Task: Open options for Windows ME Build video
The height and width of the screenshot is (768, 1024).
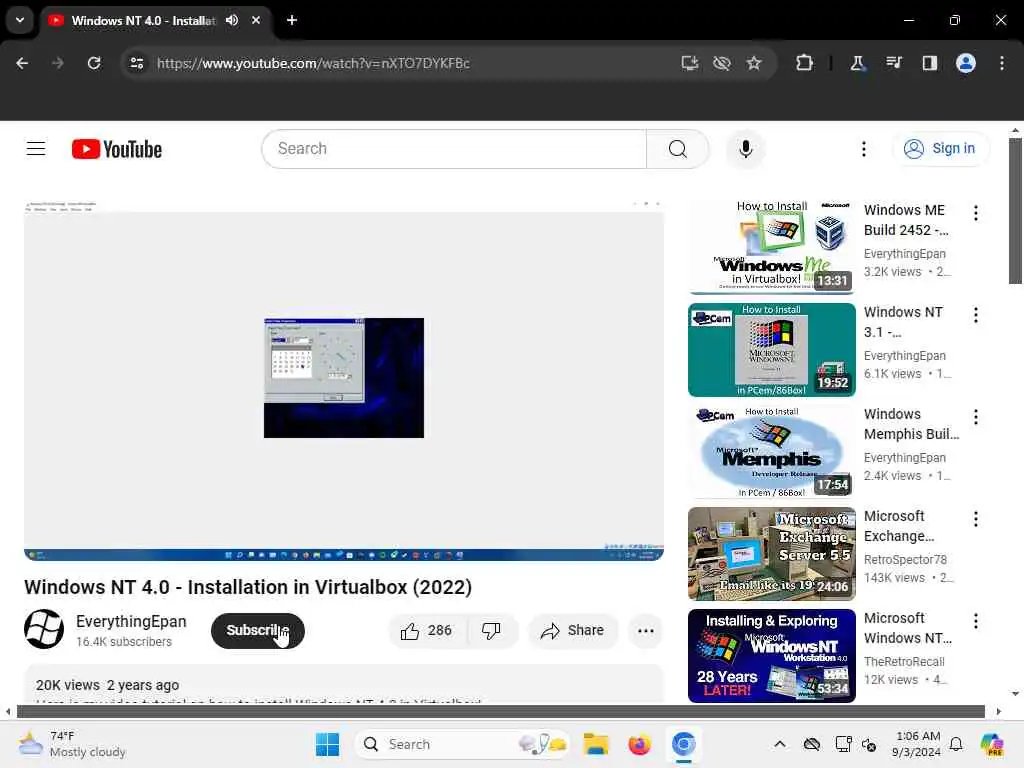Action: coord(976,213)
